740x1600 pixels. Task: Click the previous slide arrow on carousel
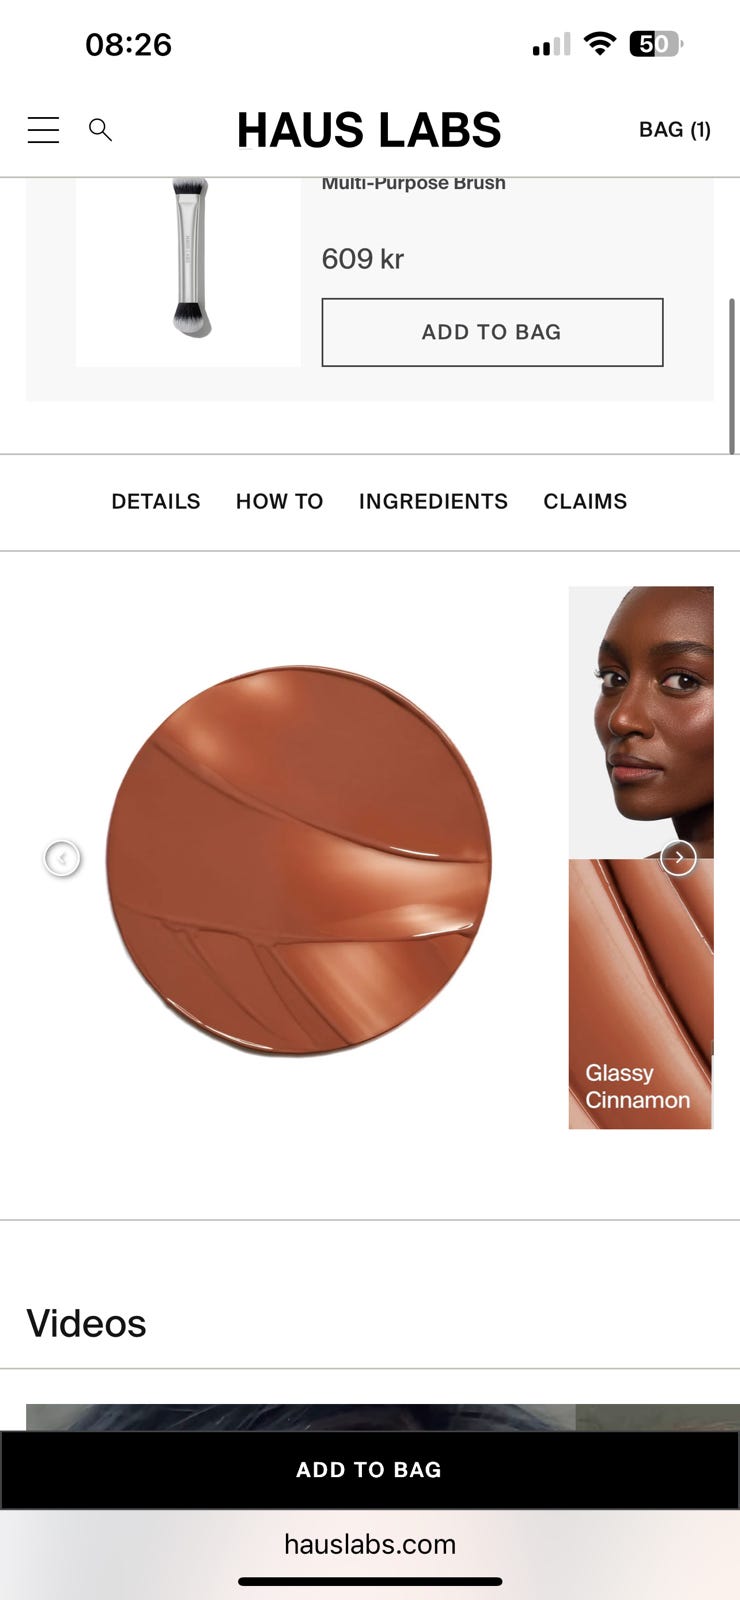[x=62, y=858]
